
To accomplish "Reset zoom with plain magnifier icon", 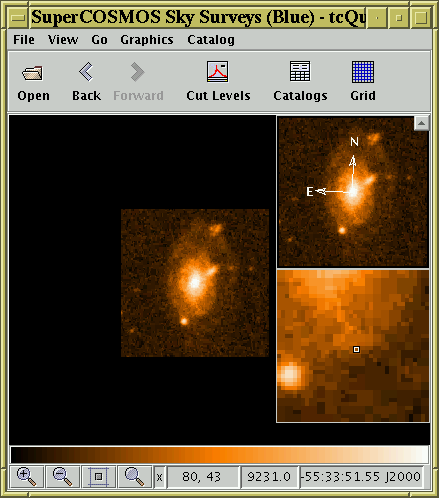I will click(134, 477).
